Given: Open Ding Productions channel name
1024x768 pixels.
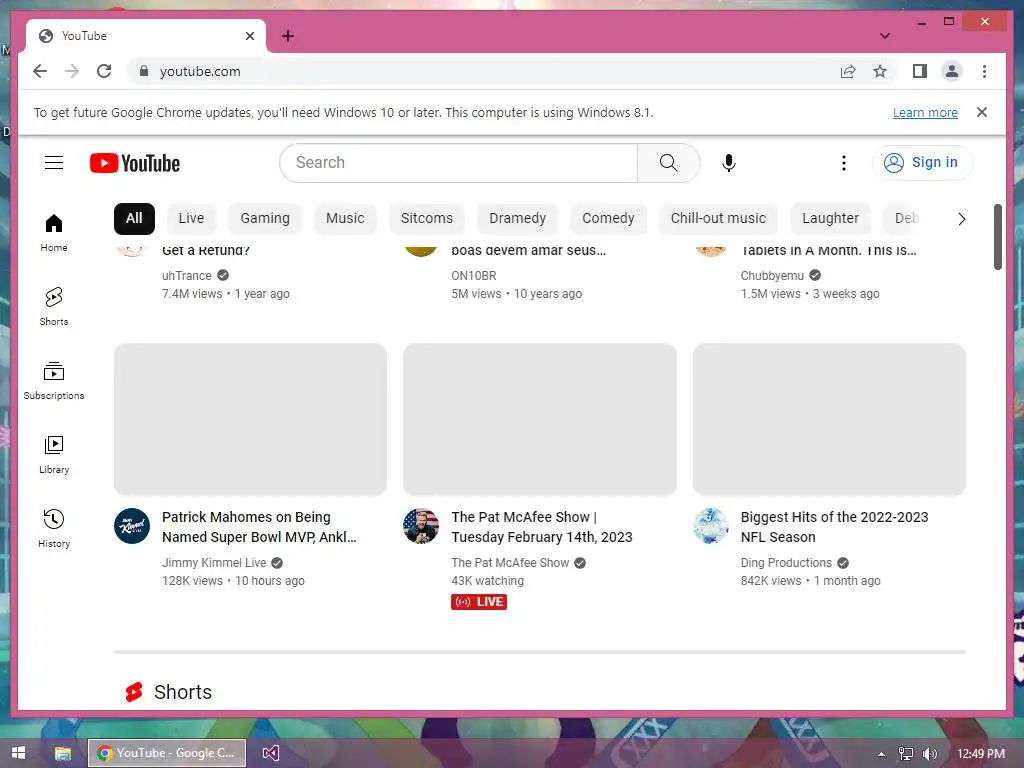Looking at the screenshot, I should coord(786,562).
